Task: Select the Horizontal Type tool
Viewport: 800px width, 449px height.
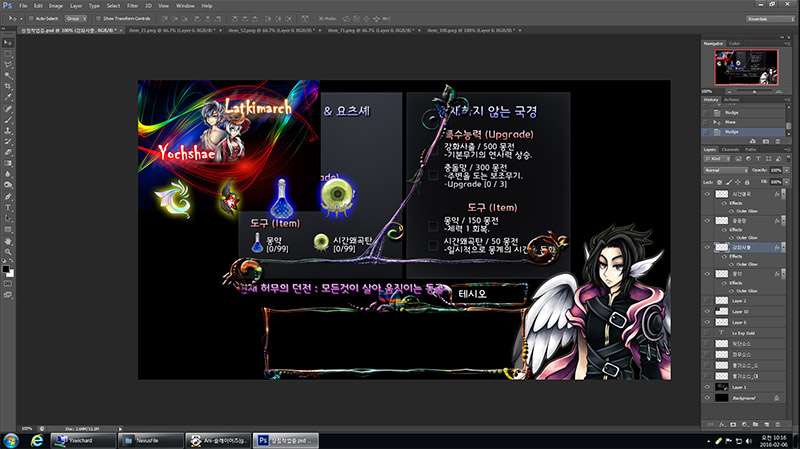Action: 8,208
